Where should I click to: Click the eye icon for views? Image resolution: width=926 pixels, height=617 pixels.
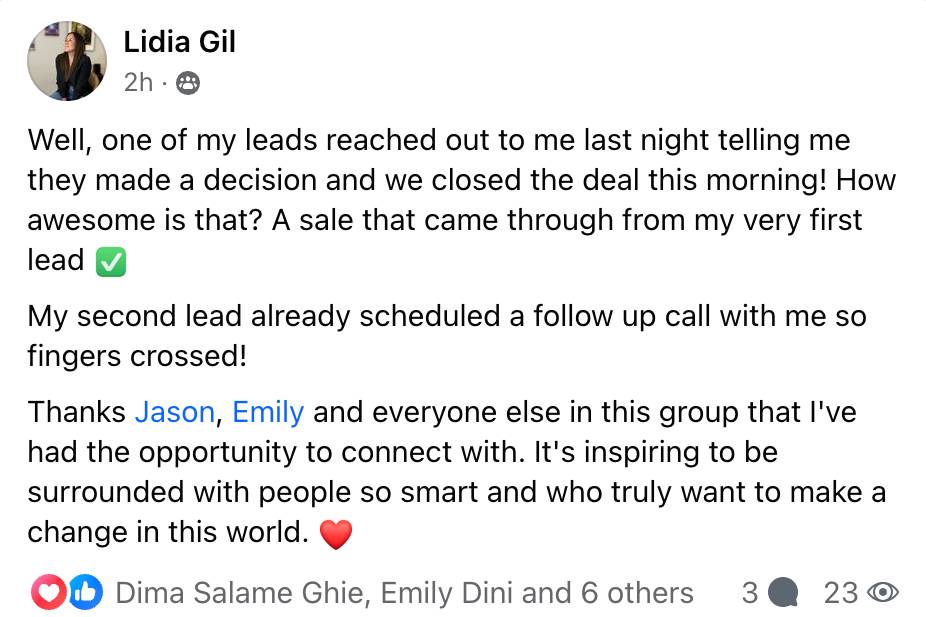882,593
